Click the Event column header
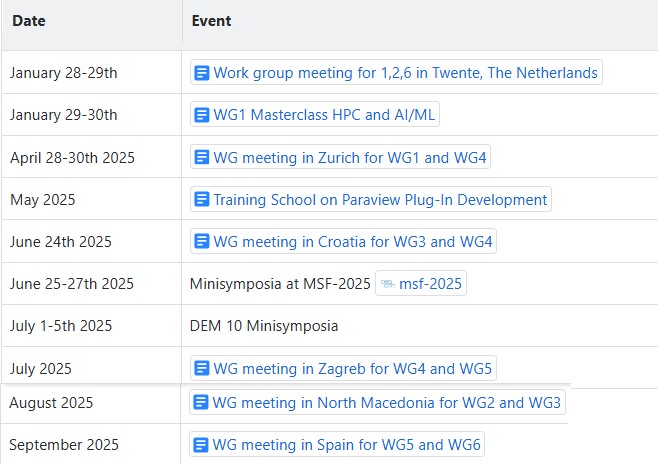Screen dimensions: 658x464 211,21
